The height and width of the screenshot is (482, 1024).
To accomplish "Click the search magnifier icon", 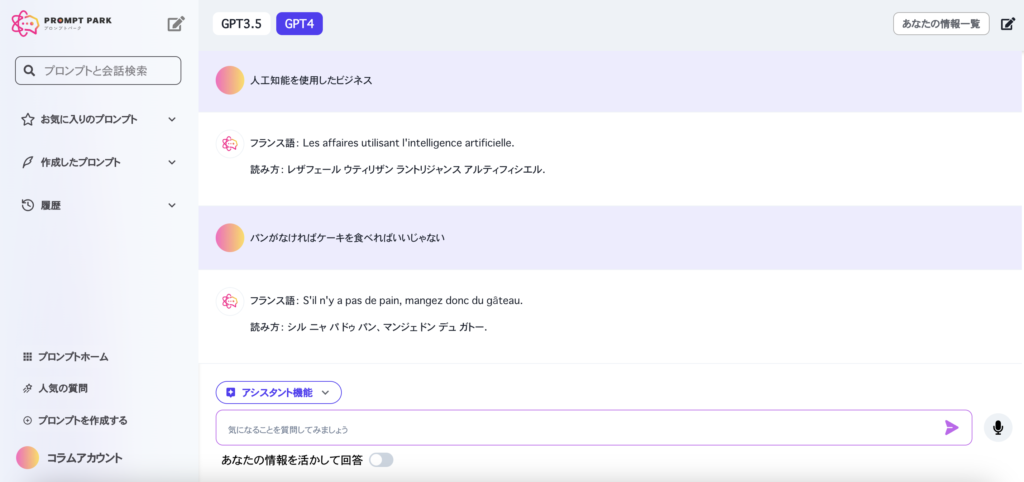I will click(29, 71).
